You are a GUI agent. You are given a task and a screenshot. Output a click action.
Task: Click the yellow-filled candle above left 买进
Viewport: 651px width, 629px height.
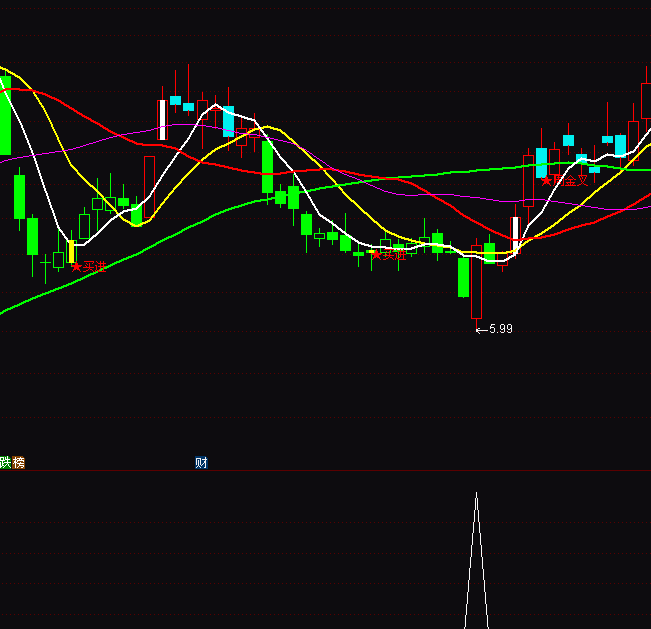(71, 251)
